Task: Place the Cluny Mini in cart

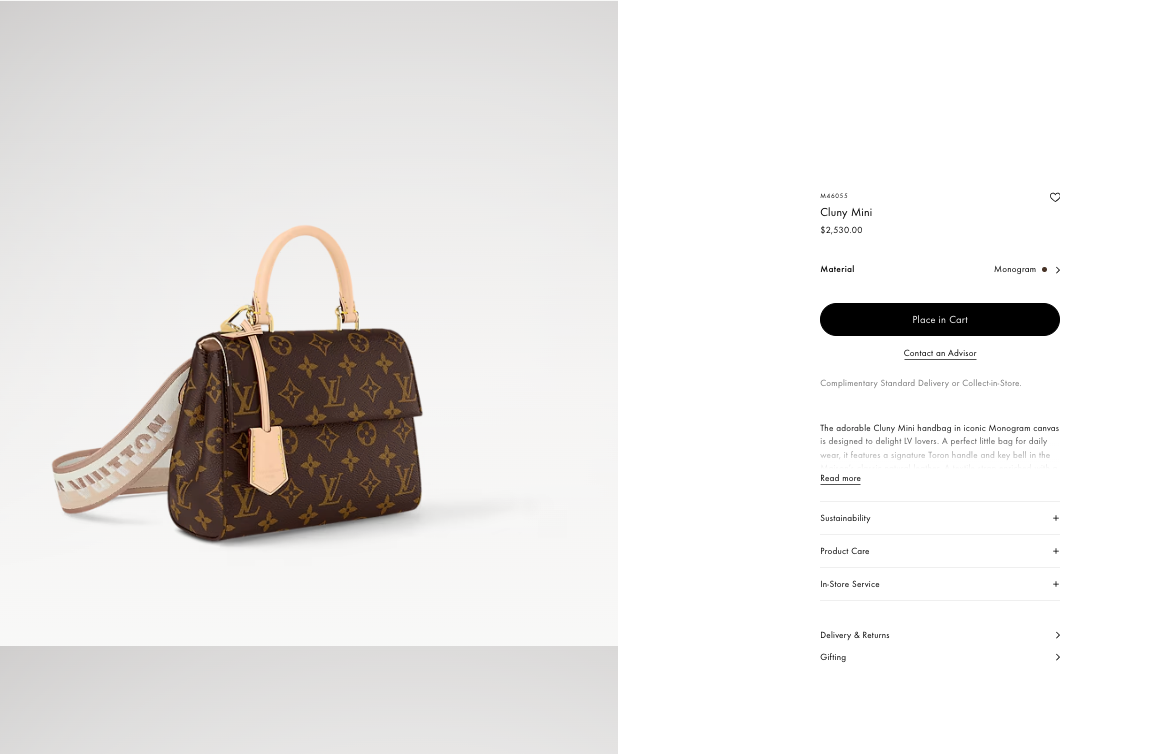Action: 940,320
